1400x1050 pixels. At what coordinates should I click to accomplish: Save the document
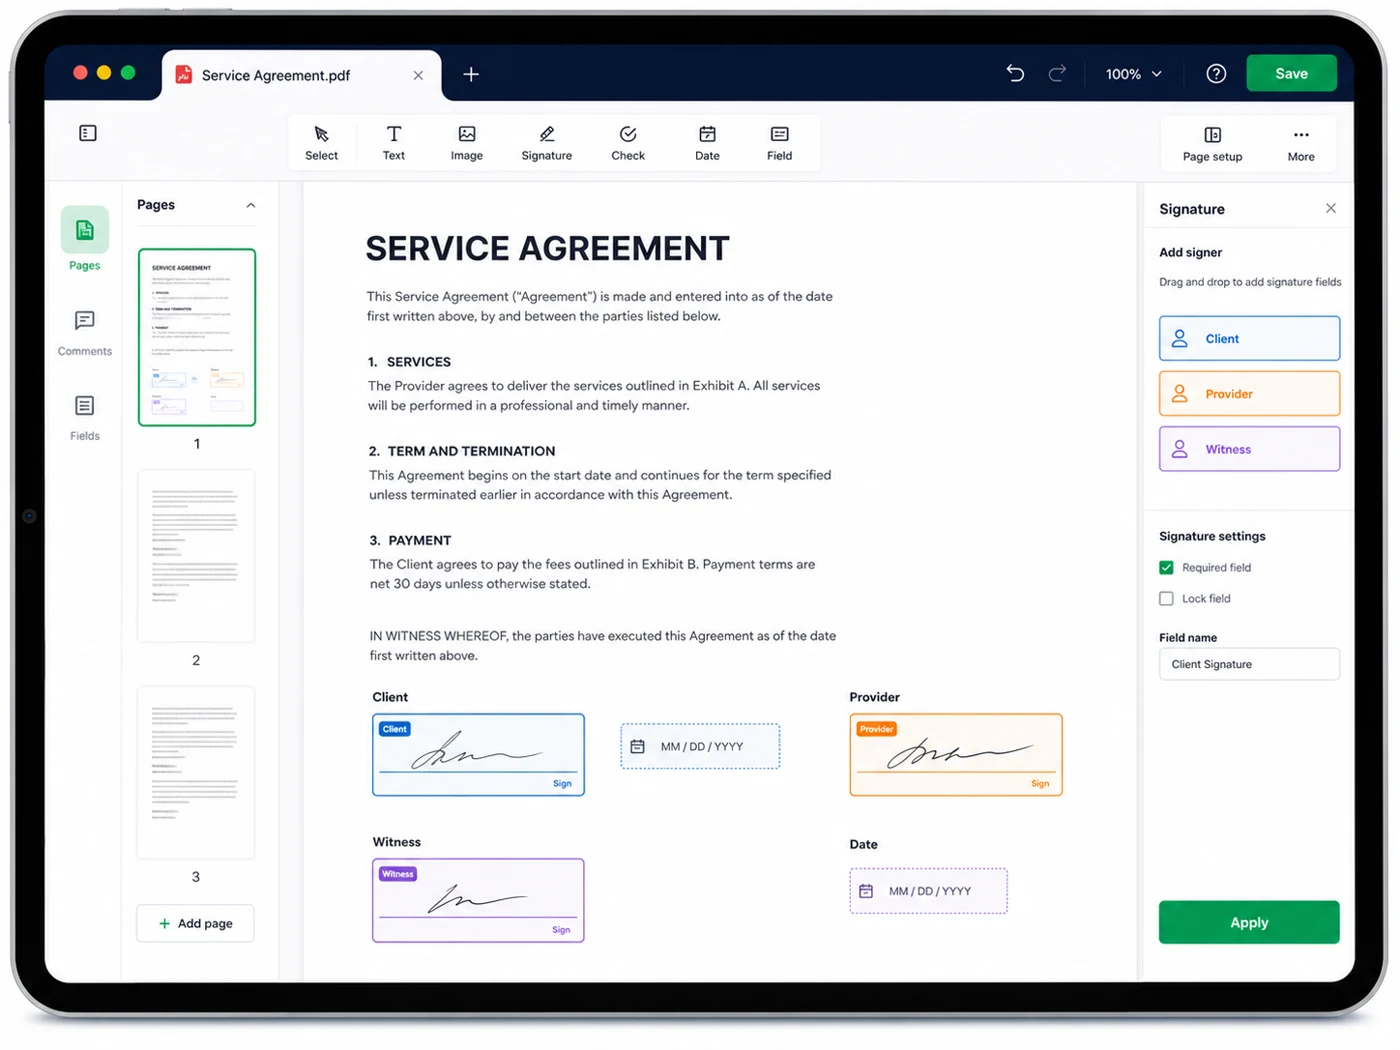click(x=1291, y=73)
